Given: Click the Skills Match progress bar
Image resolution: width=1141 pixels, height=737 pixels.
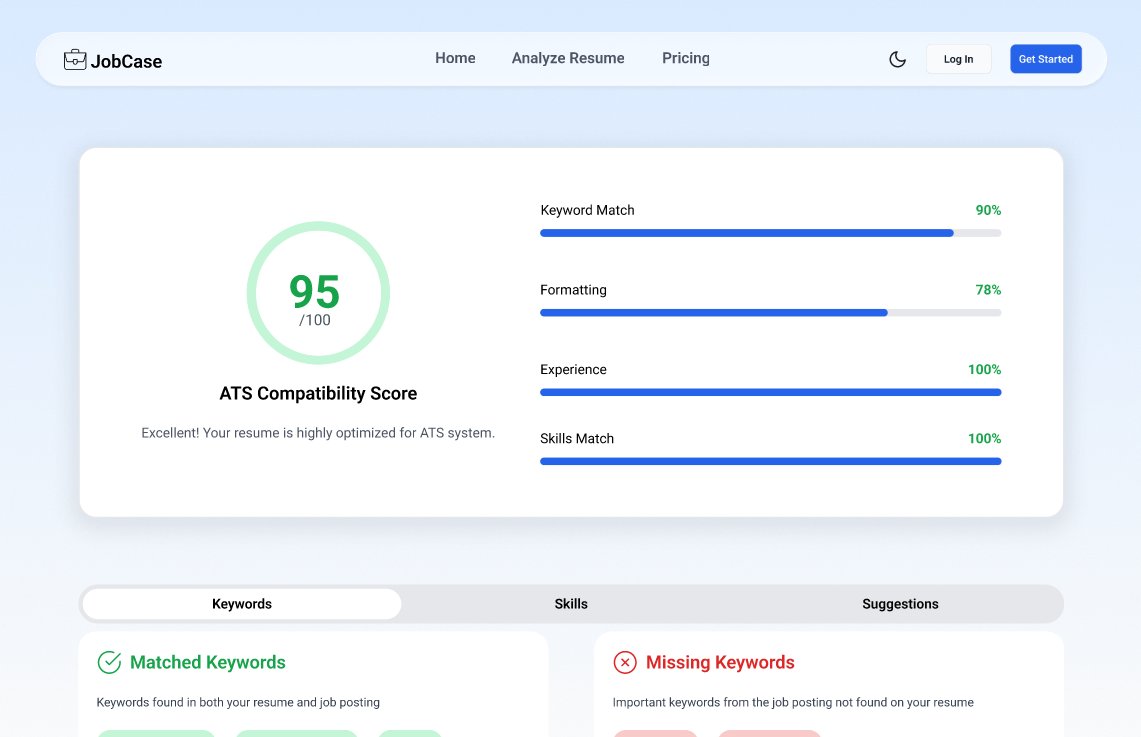Looking at the screenshot, I should point(770,461).
